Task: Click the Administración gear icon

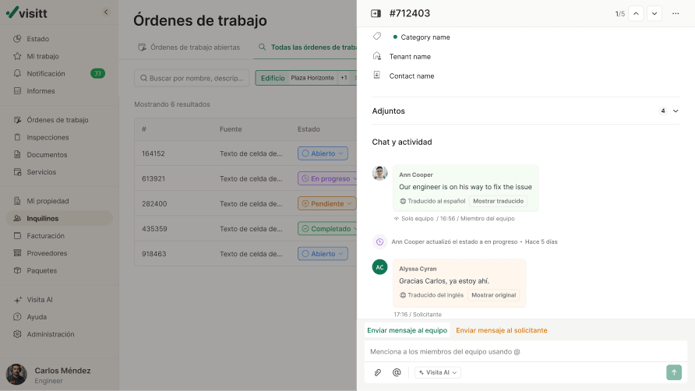Action: click(17, 334)
